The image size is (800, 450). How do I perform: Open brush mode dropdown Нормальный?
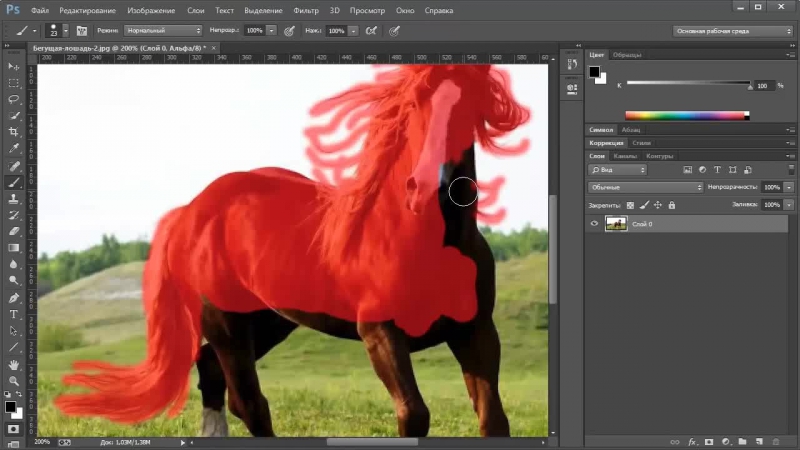tap(163, 31)
